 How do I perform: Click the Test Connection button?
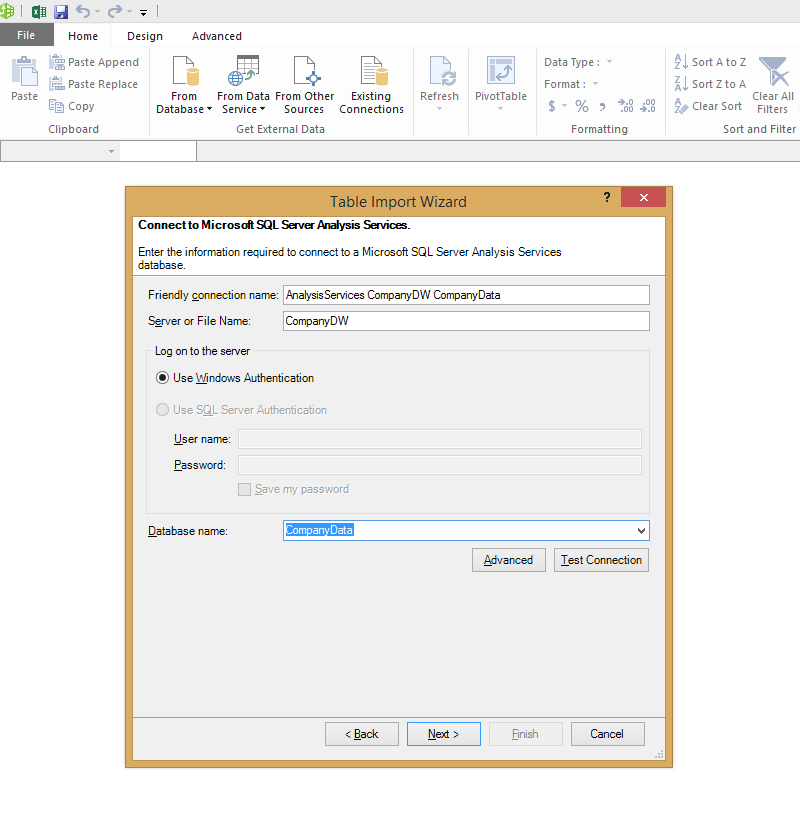pyautogui.click(x=601, y=560)
